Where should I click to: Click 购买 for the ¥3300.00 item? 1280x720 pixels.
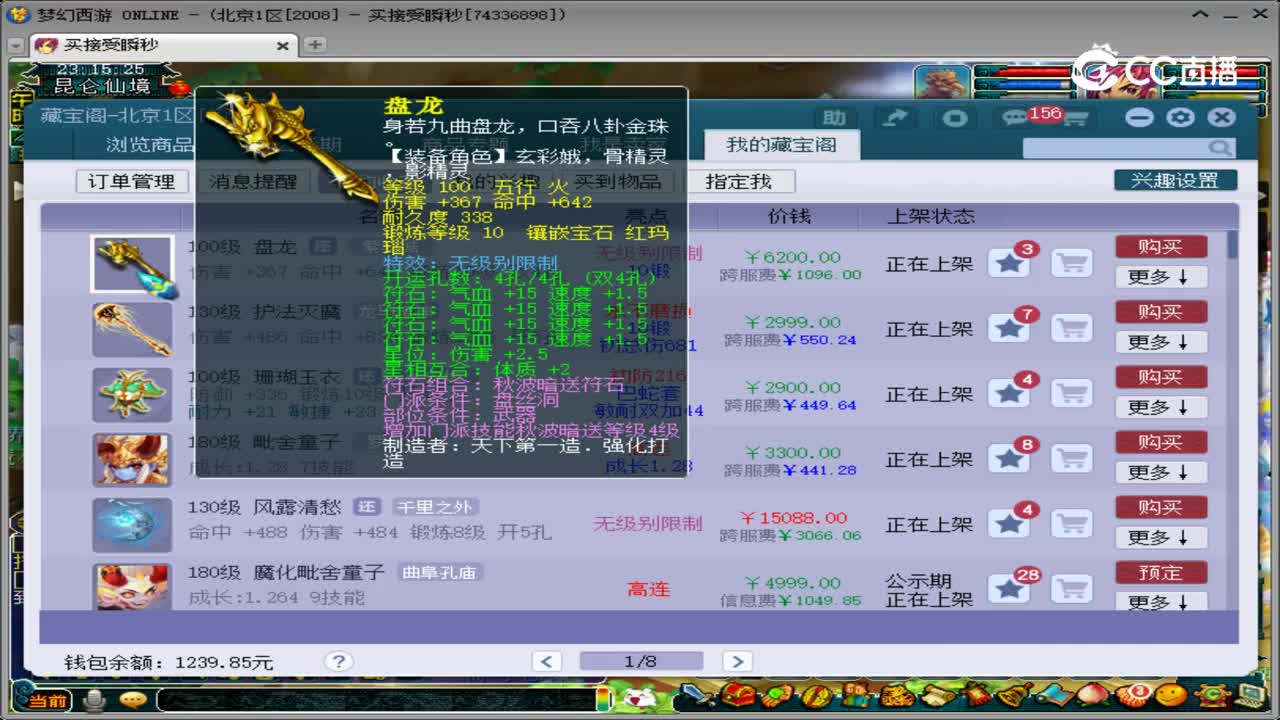click(x=1161, y=442)
